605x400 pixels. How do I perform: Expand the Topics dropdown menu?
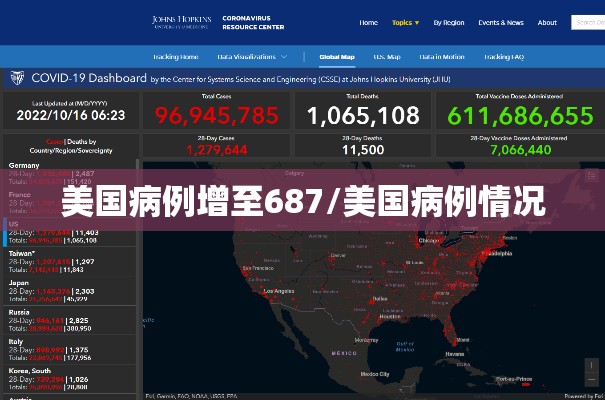[405, 22]
